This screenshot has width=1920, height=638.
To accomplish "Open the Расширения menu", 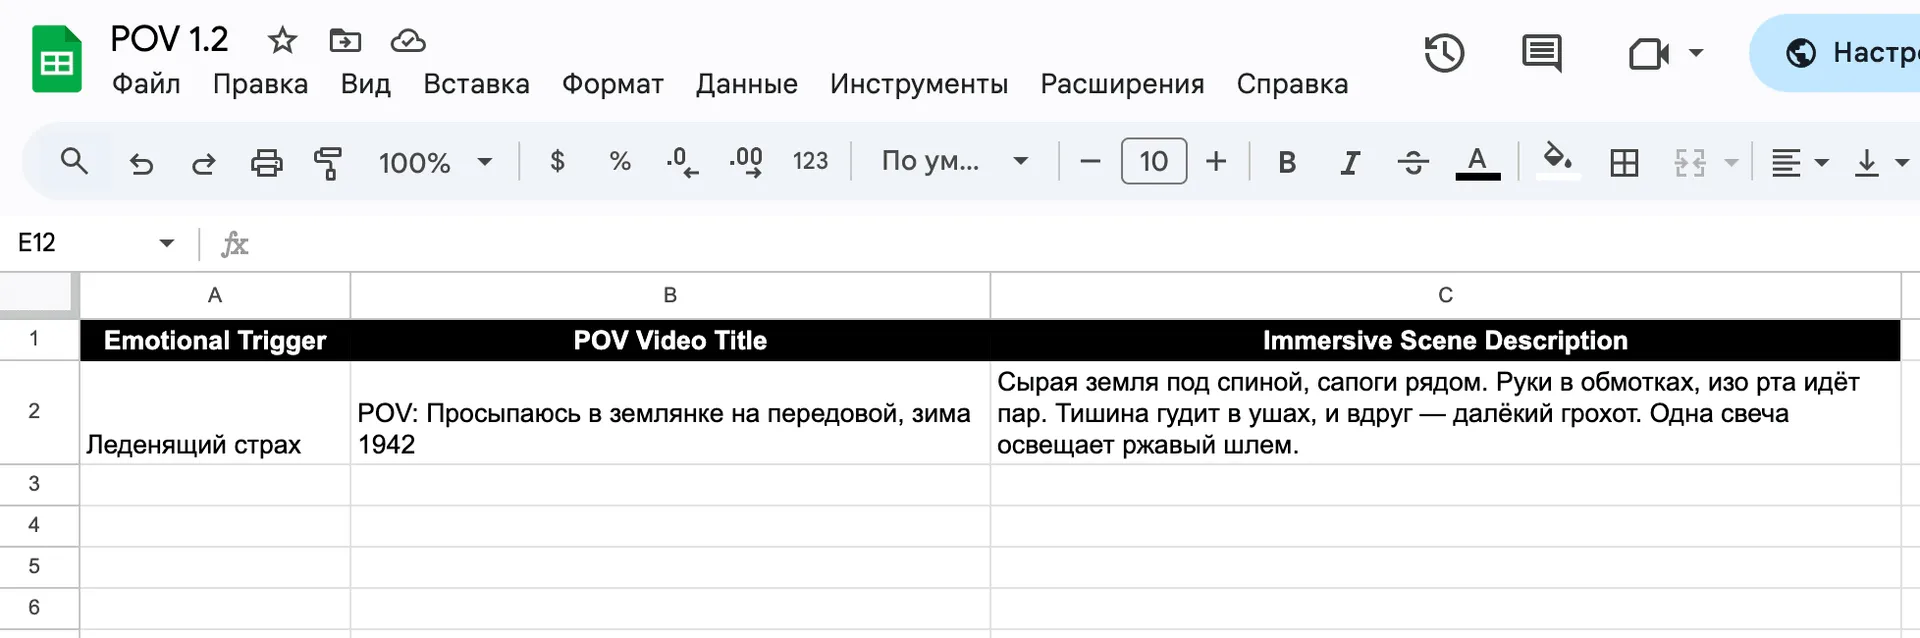I will pyautogui.click(x=1122, y=84).
